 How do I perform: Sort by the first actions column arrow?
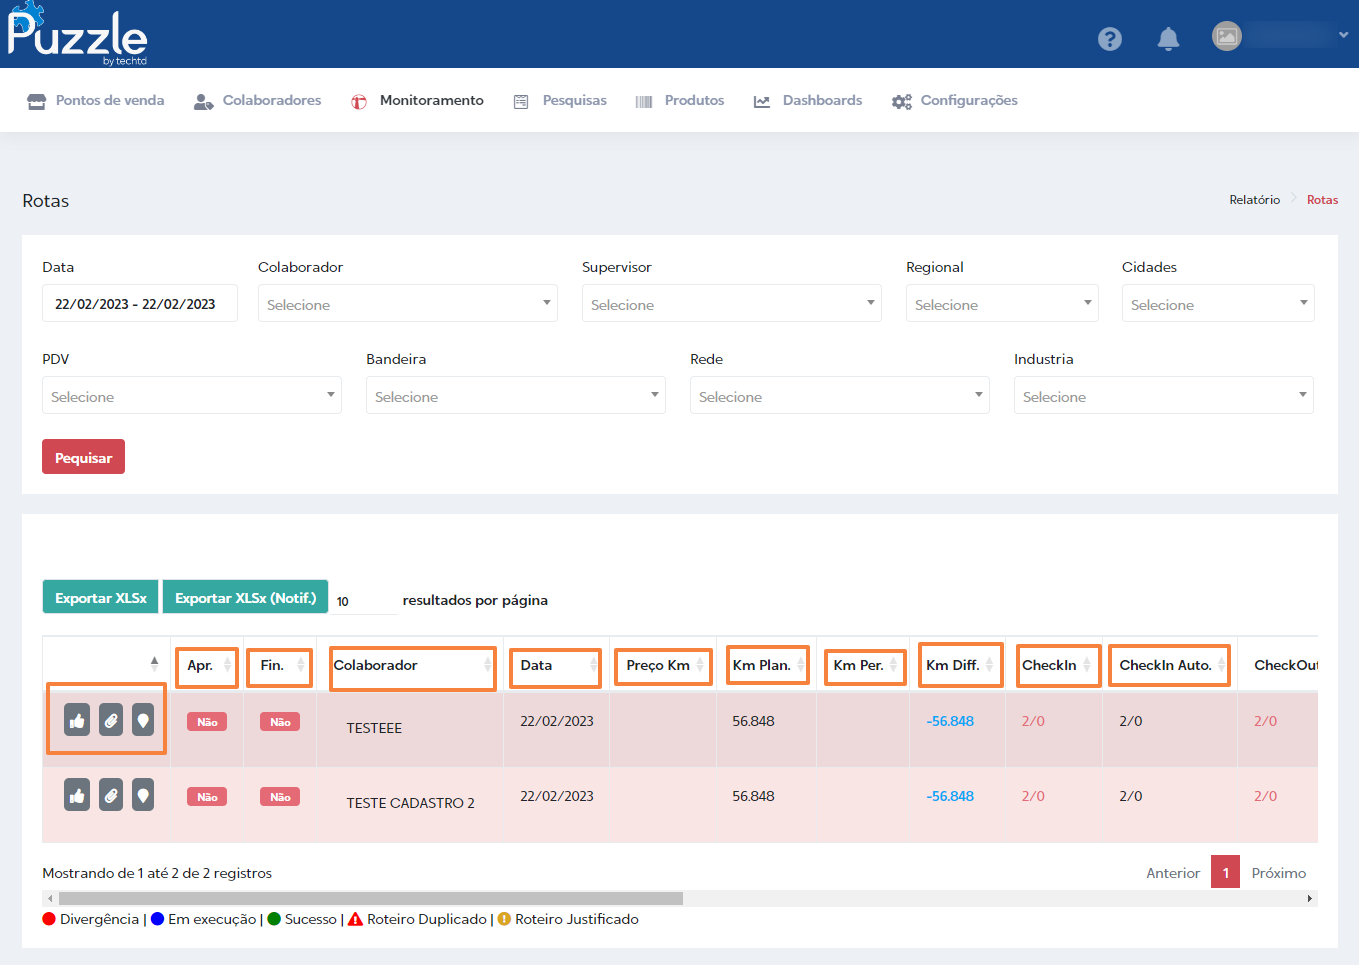point(154,663)
